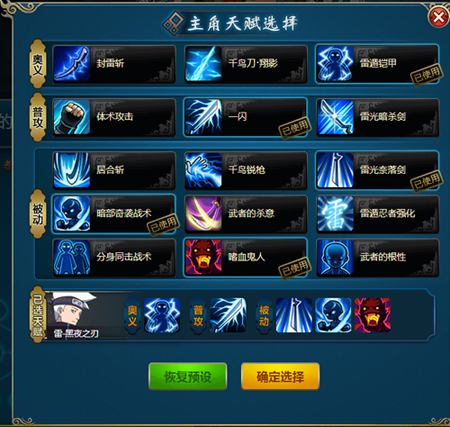Select the 武者的杀意 purple slash icon
Image resolution: width=450 pixels, height=427 pixels.
tap(203, 213)
